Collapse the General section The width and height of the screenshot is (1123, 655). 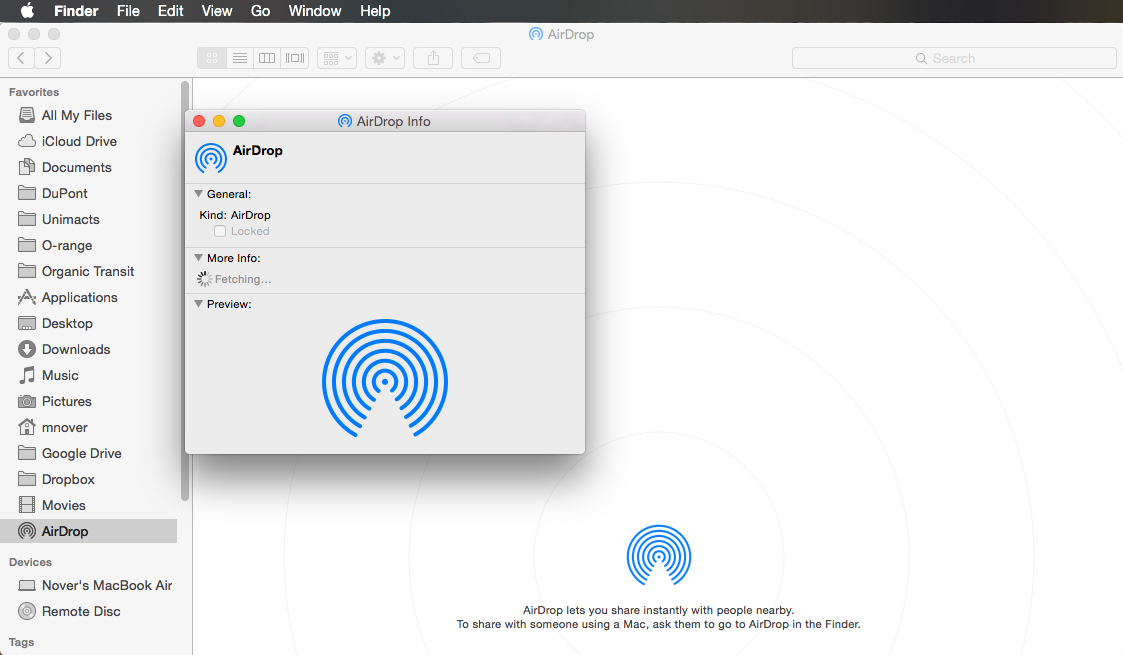198,194
